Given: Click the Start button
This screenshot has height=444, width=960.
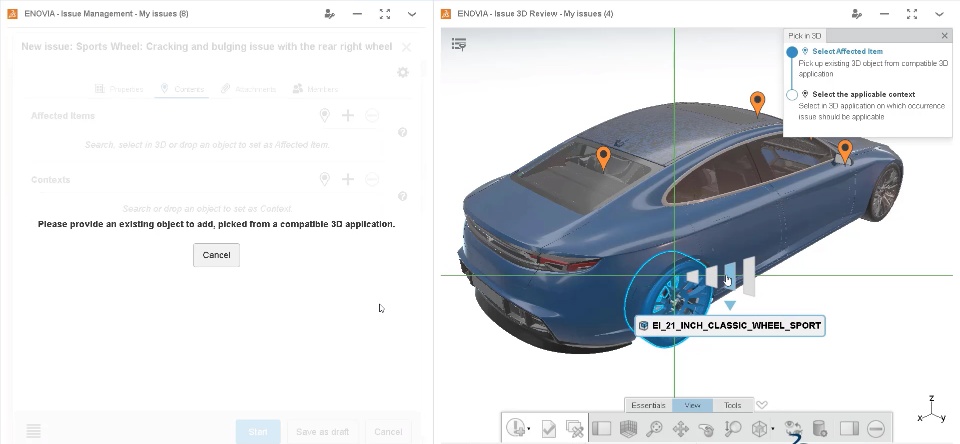Looking at the screenshot, I should coord(258,432).
